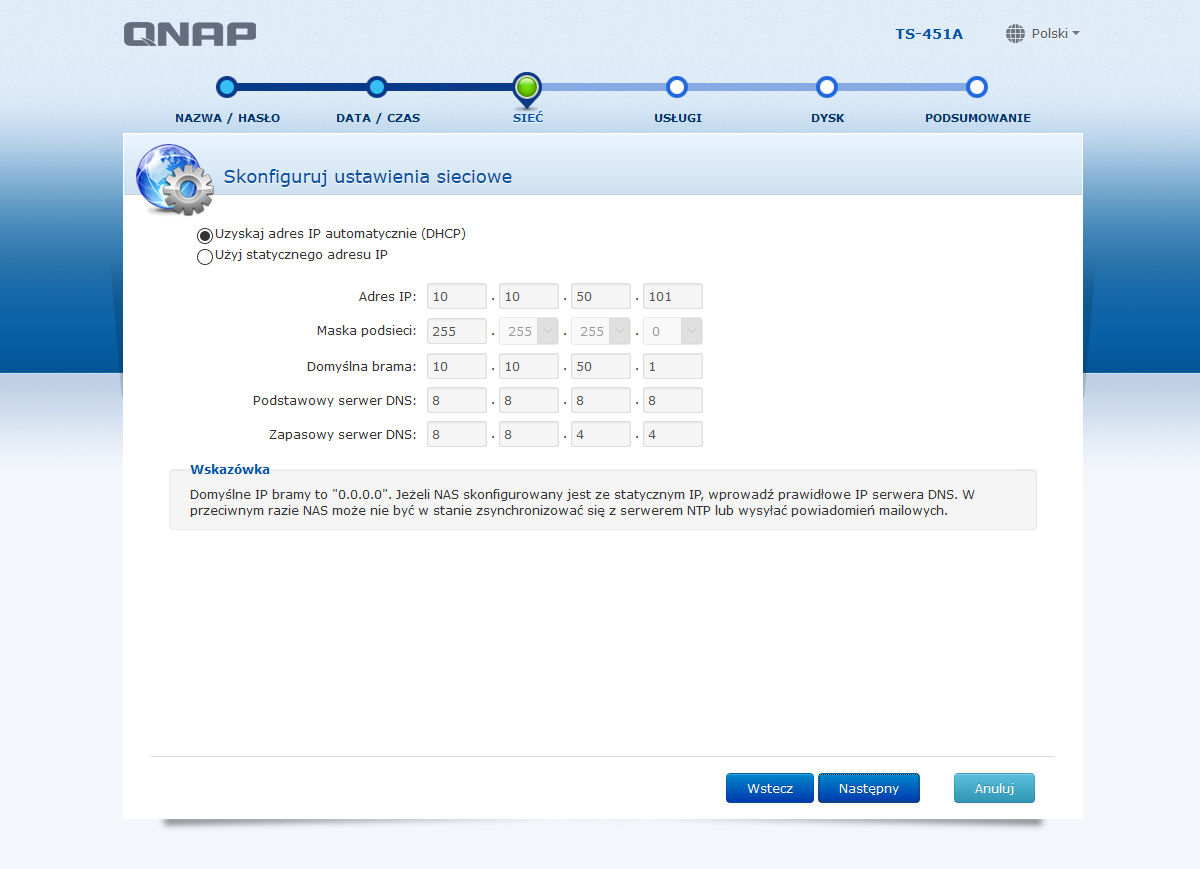Open third Maska podsieci octet dropdown

click(x=601, y=331)
